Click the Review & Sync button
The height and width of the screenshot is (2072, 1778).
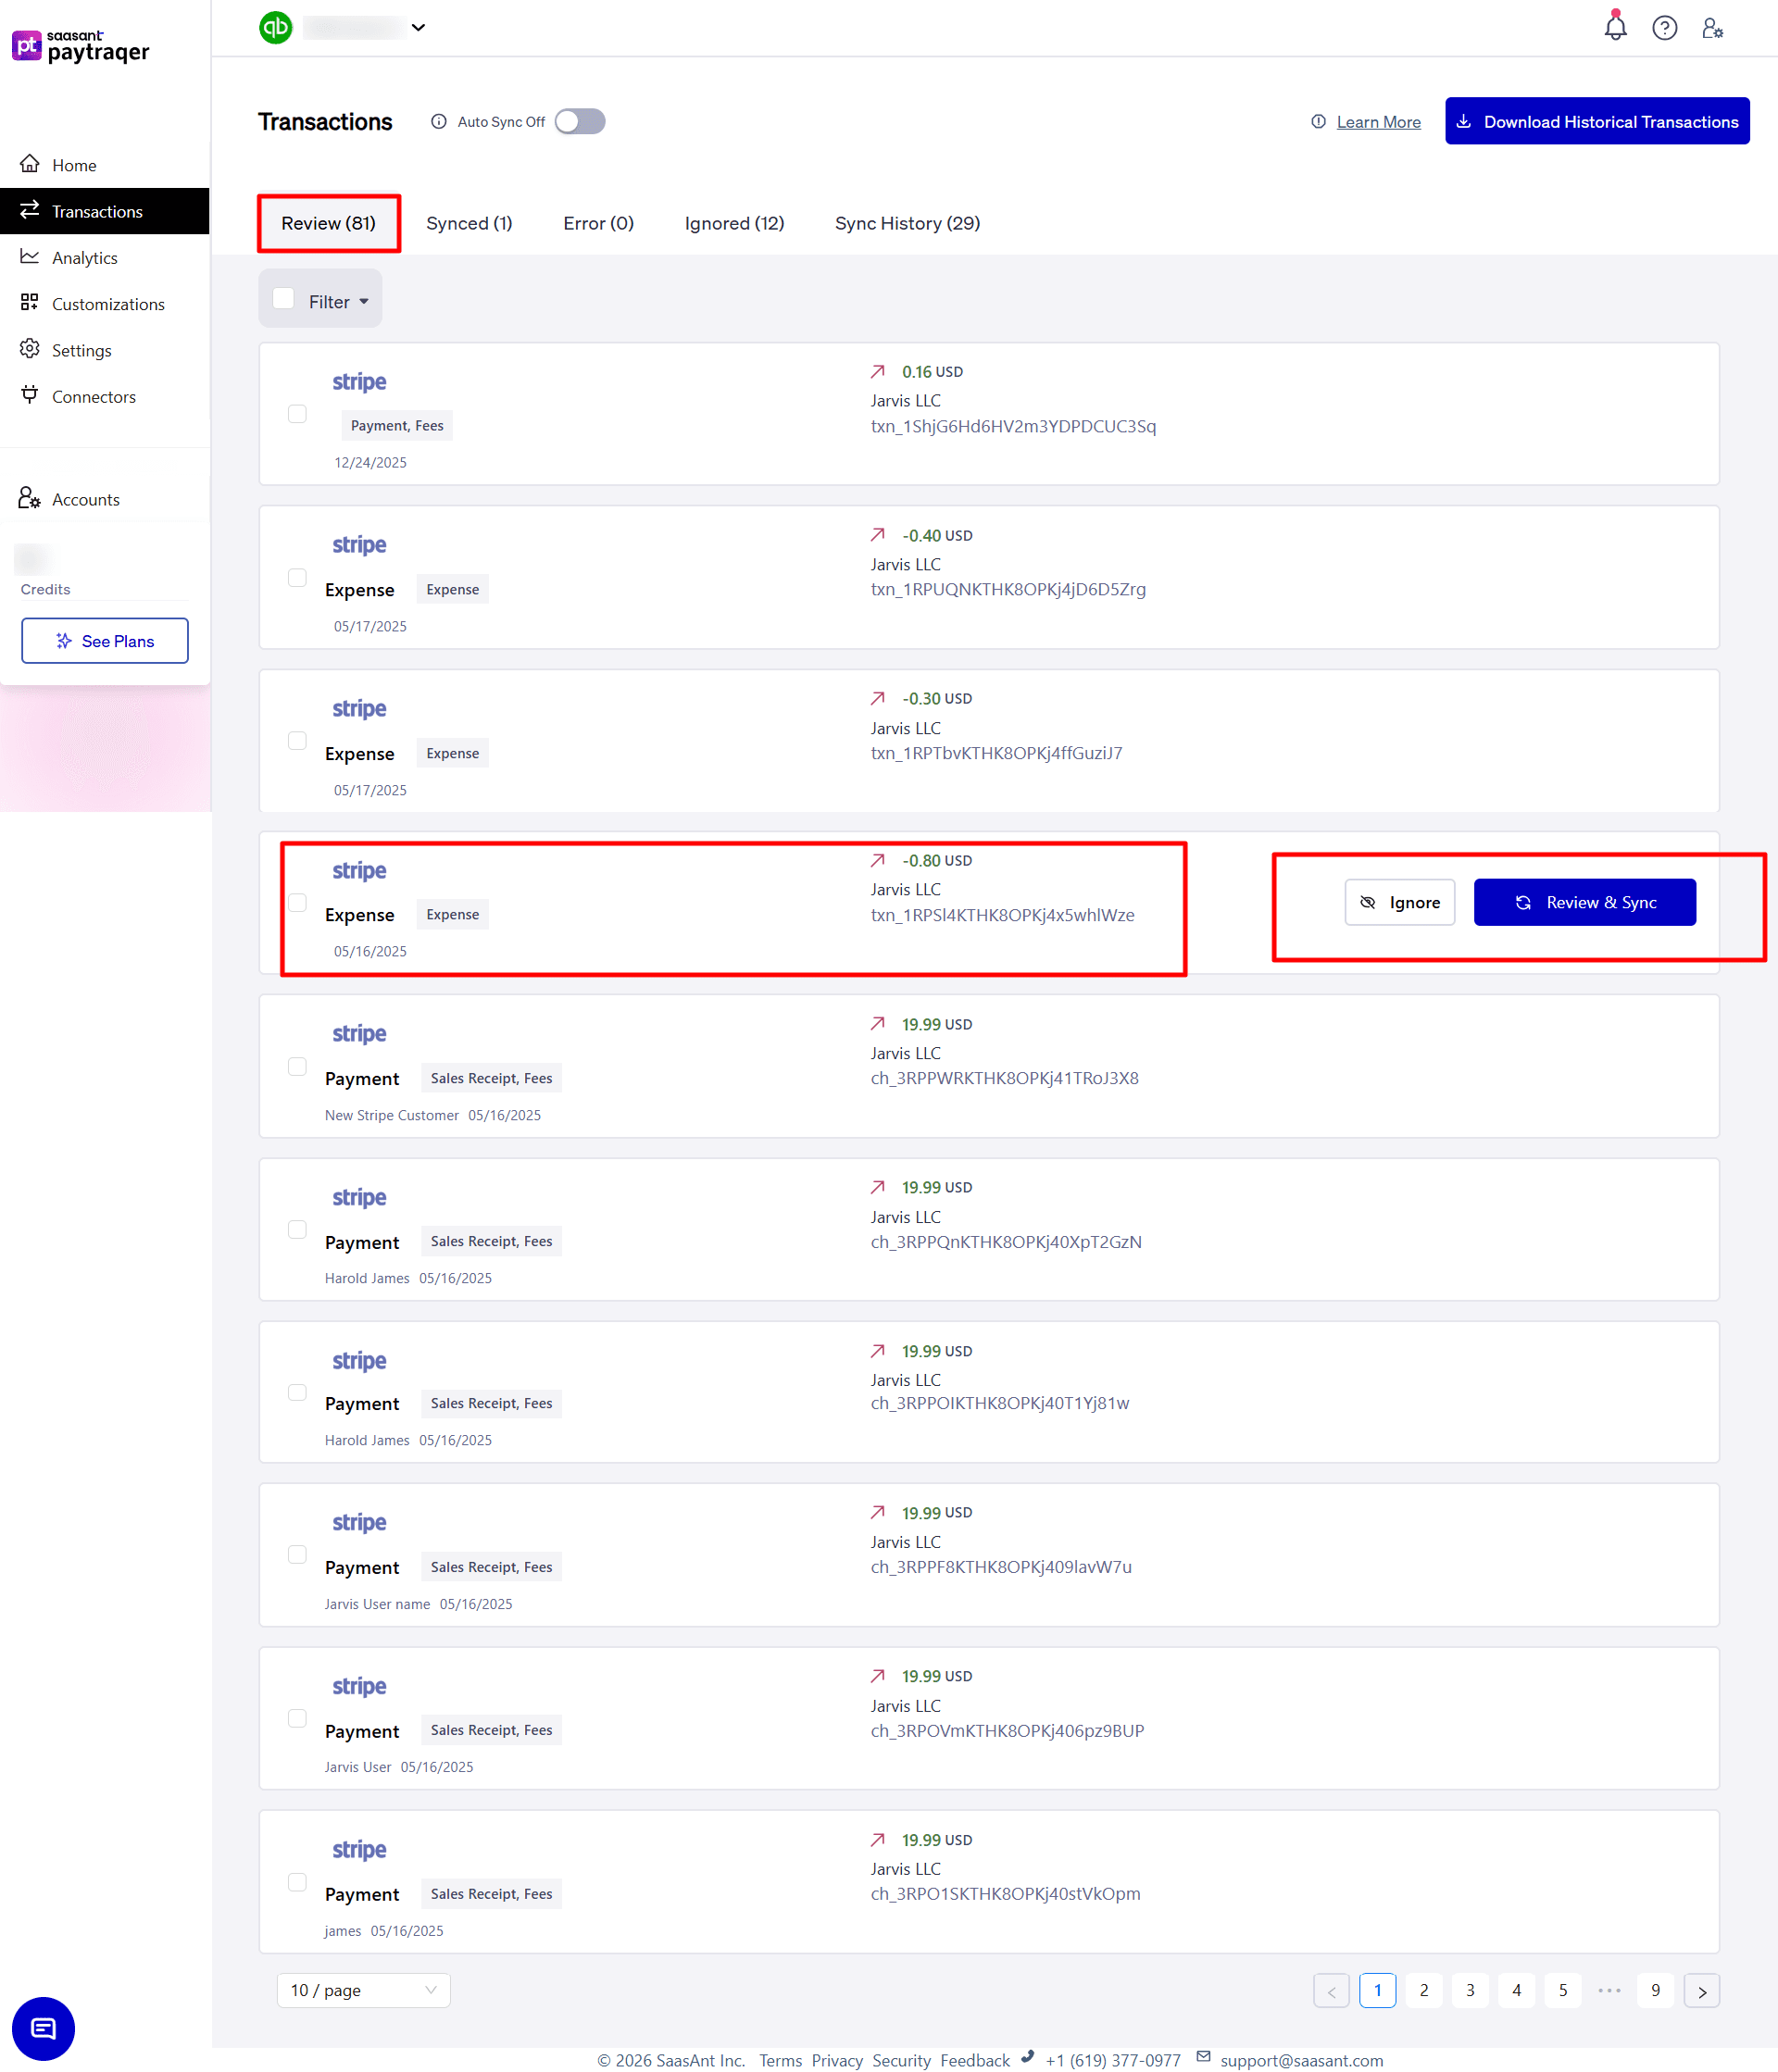(1584, 902)
